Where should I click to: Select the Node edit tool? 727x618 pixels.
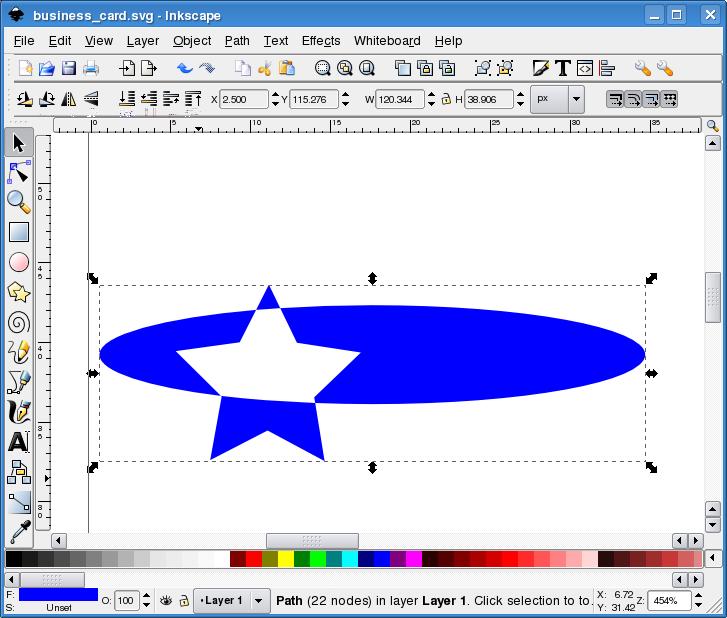19,171
